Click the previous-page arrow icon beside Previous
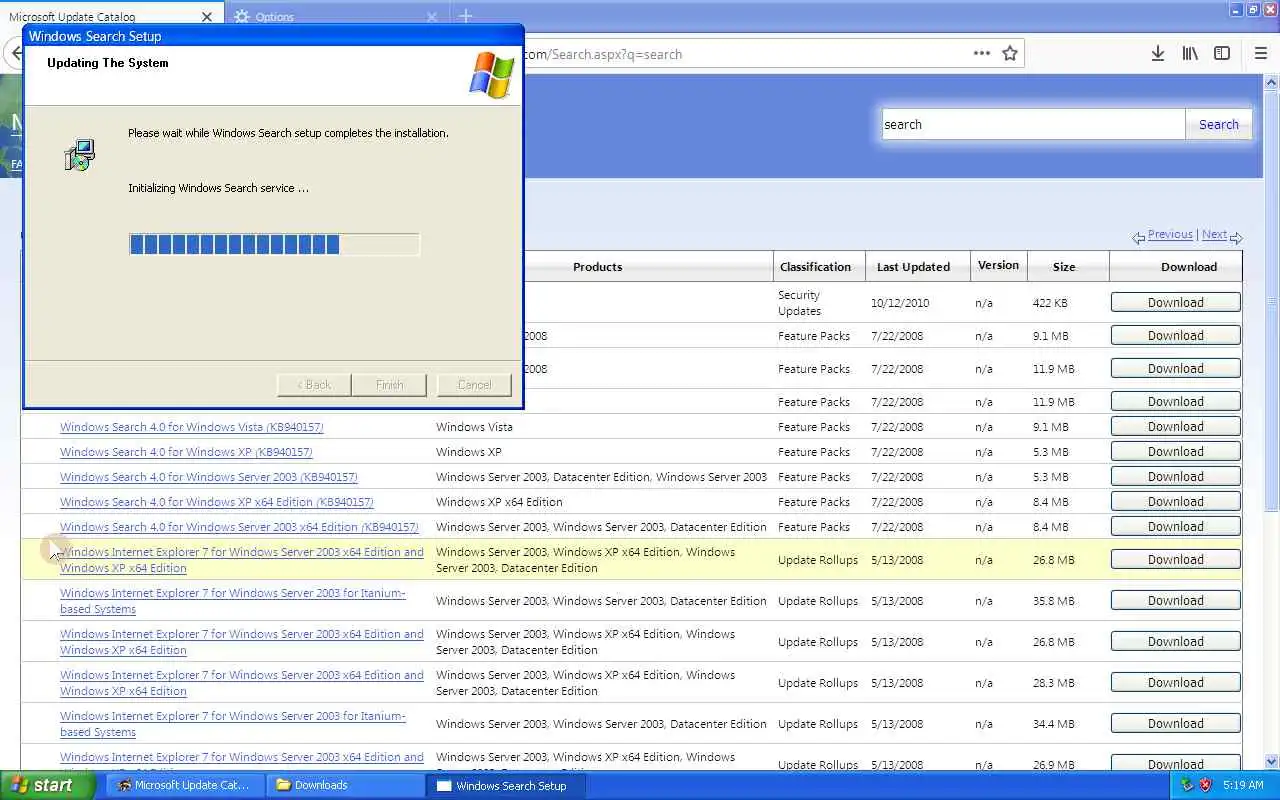 point(1138,238)
